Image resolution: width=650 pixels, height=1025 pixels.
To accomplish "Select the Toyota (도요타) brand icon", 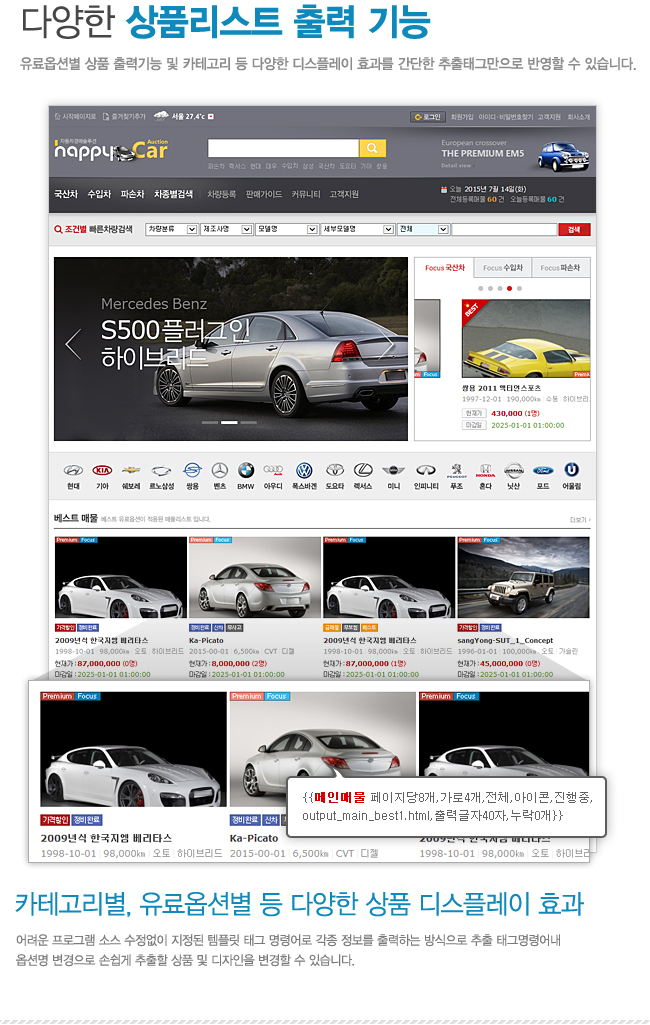I will 335,470.
